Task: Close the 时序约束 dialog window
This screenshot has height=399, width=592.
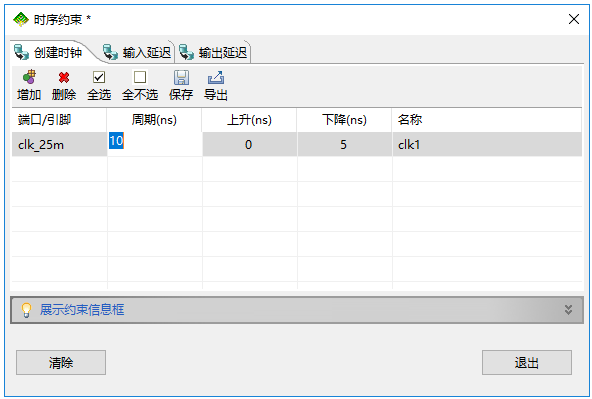Action: click(x=574, y=19)
